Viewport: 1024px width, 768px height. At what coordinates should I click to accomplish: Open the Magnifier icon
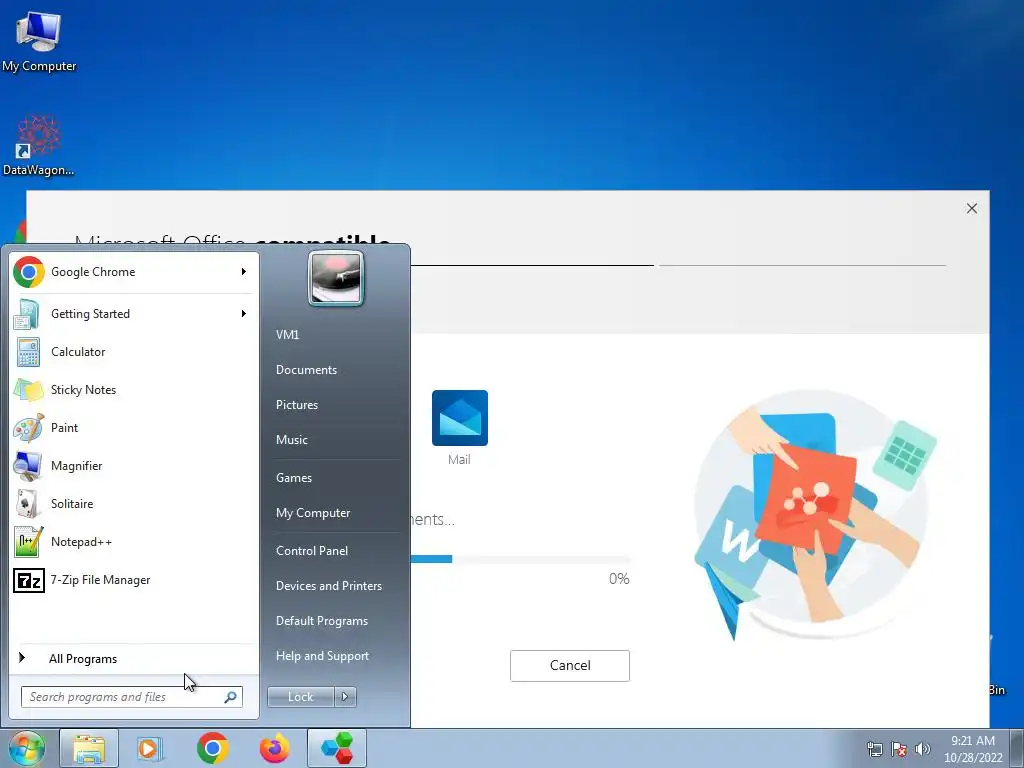point(28,466)
